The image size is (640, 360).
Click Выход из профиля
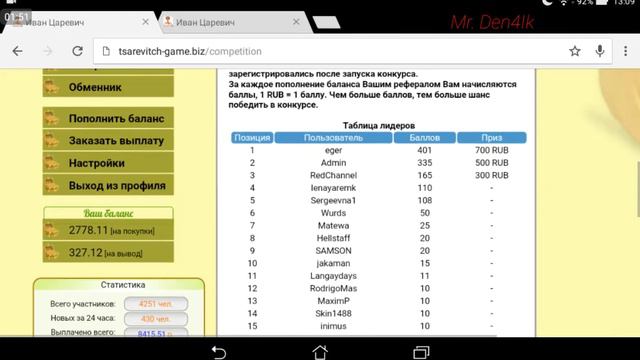[x=108, y=186]
